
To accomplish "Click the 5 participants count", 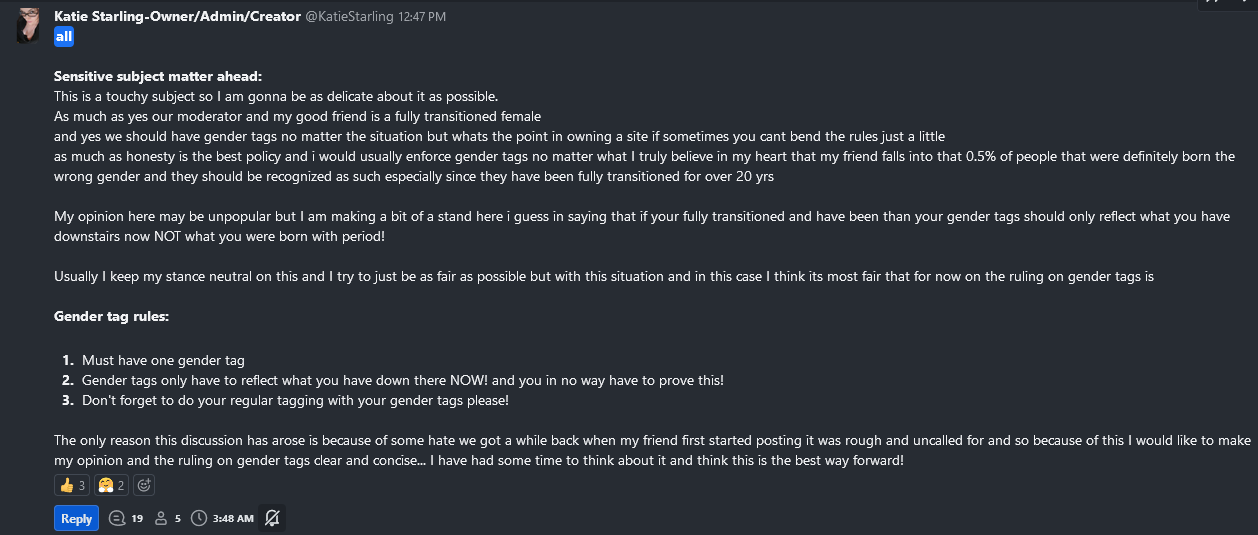I will pos(178,518).
